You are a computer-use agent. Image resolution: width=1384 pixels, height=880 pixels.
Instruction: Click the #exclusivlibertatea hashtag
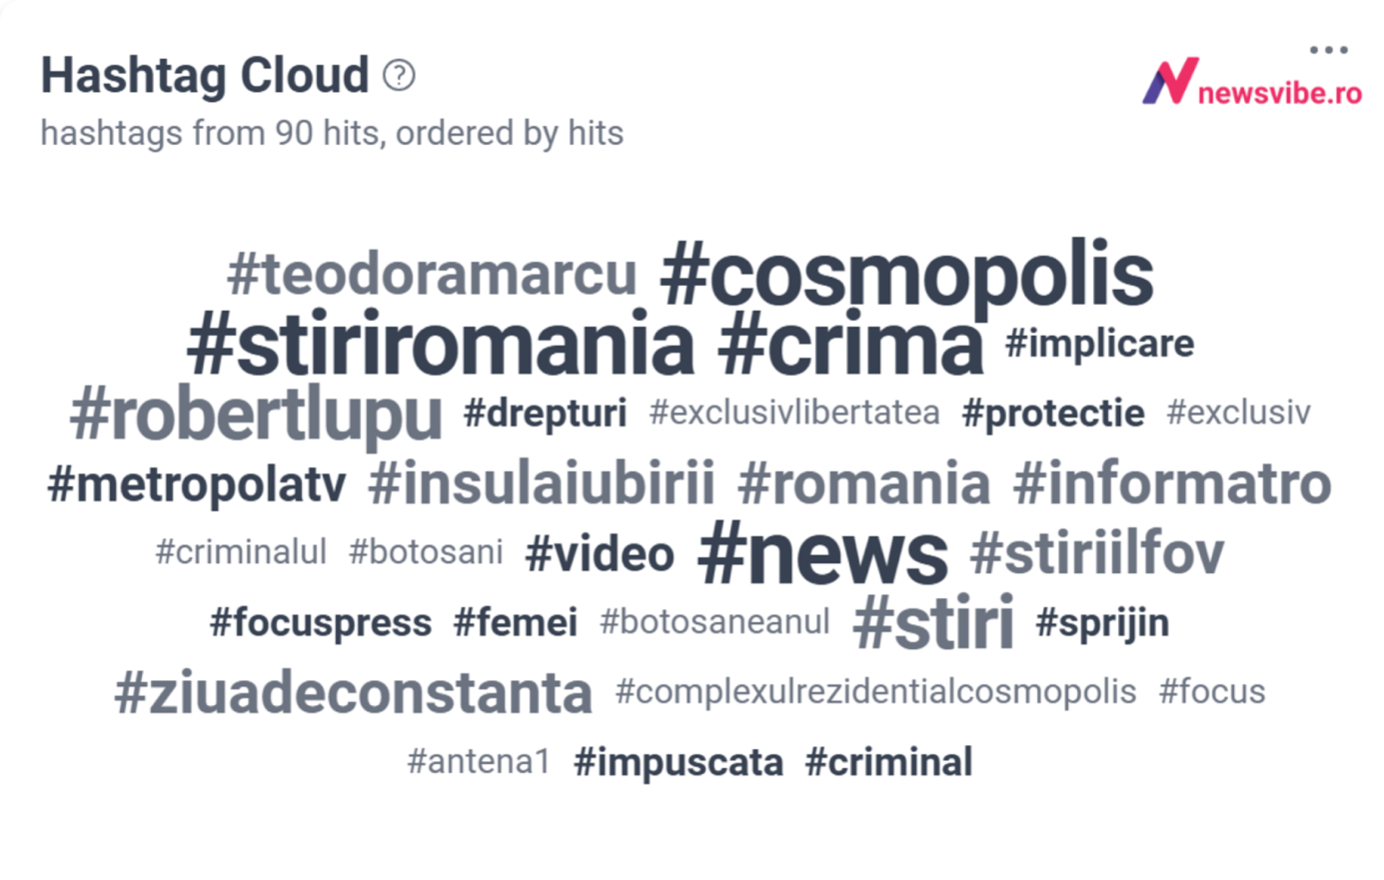click(795, 412)
